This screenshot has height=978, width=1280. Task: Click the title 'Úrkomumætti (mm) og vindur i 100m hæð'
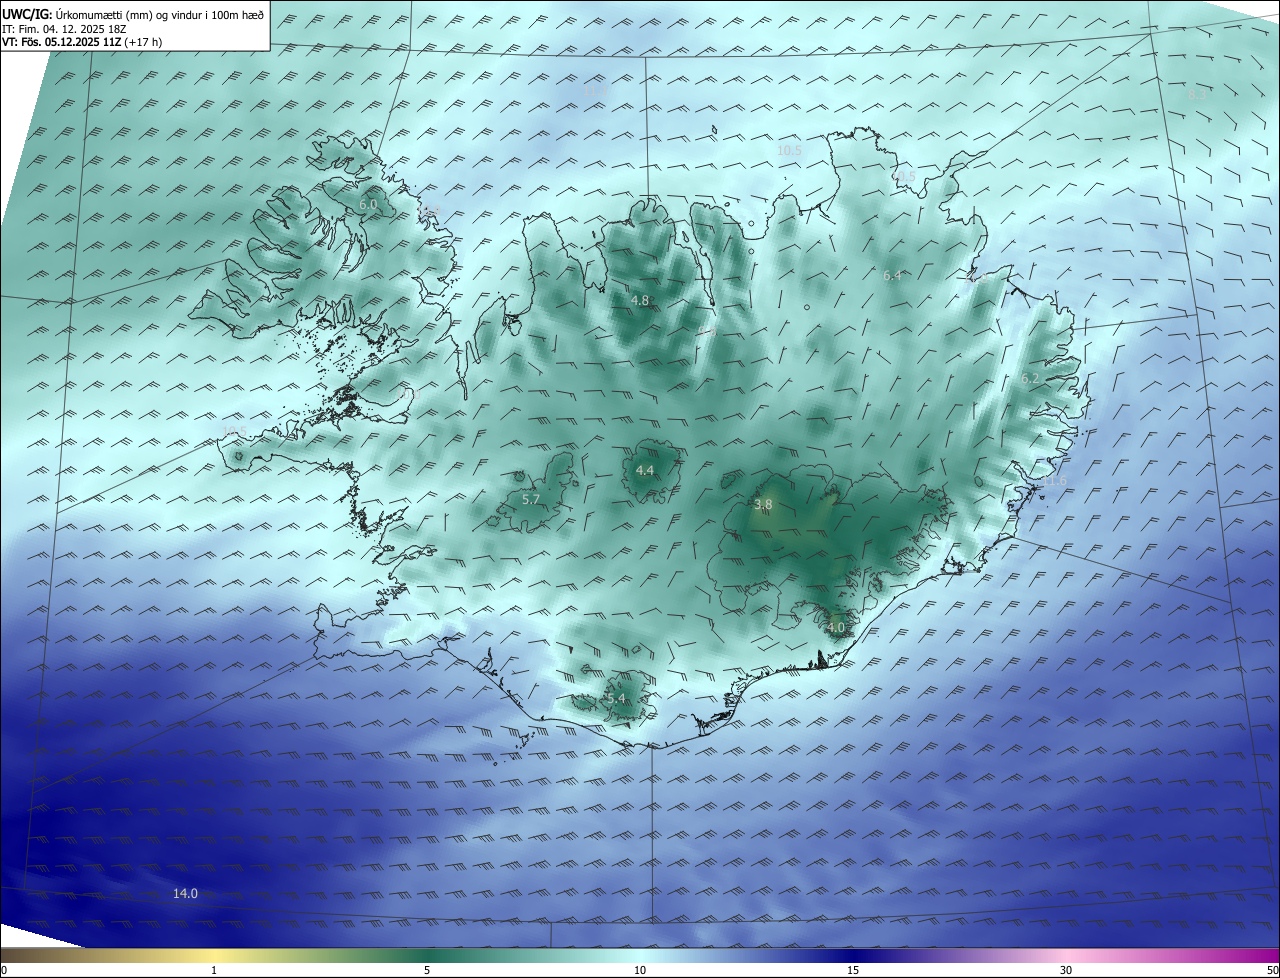[160, 15]
